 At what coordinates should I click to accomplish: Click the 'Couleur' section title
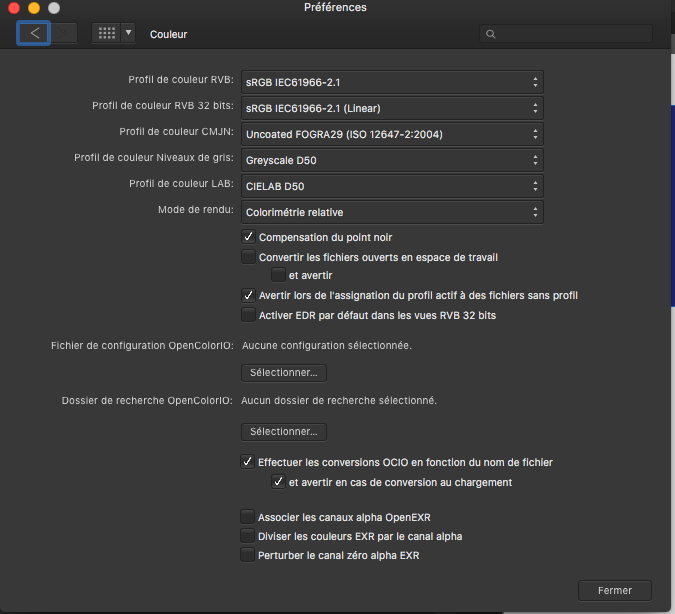click(x=168, y=34)
